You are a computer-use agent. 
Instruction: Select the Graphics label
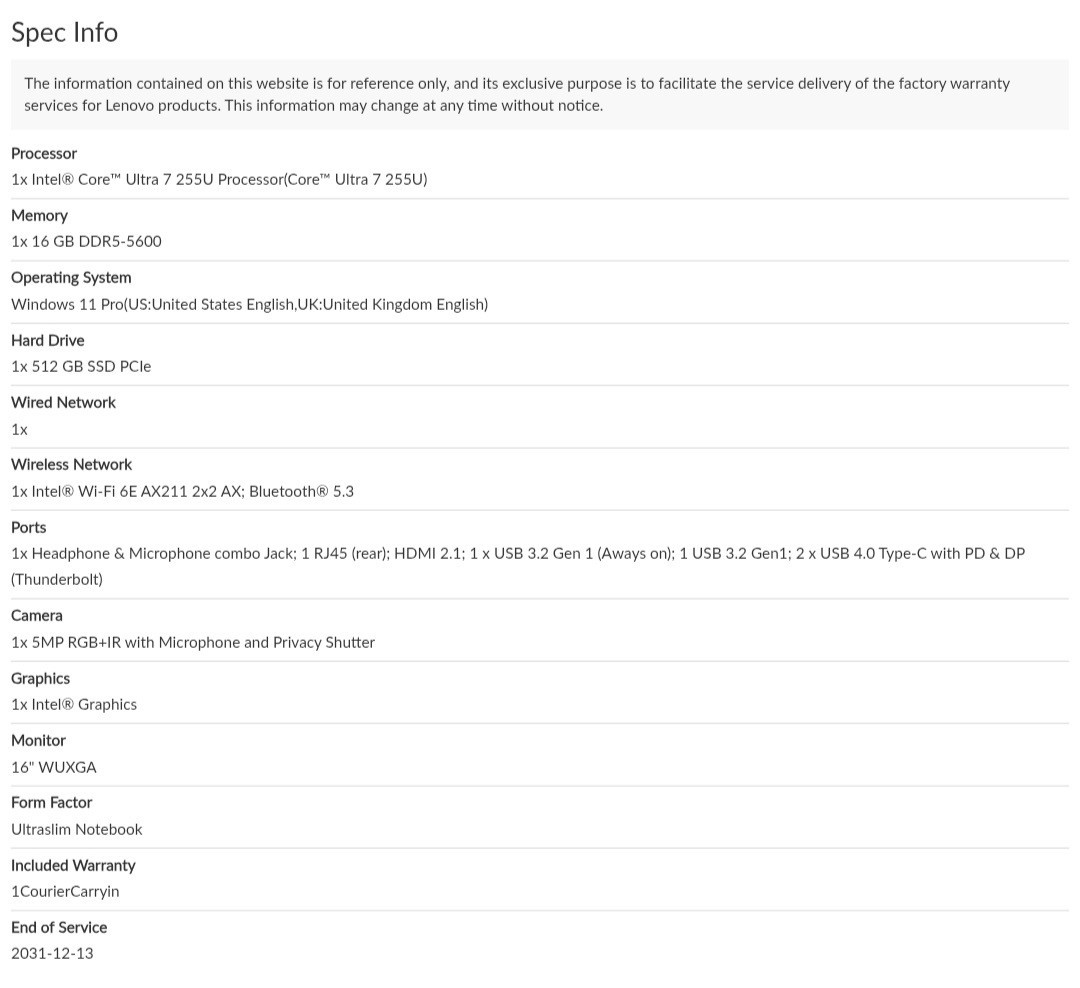(x=41, y=678)
